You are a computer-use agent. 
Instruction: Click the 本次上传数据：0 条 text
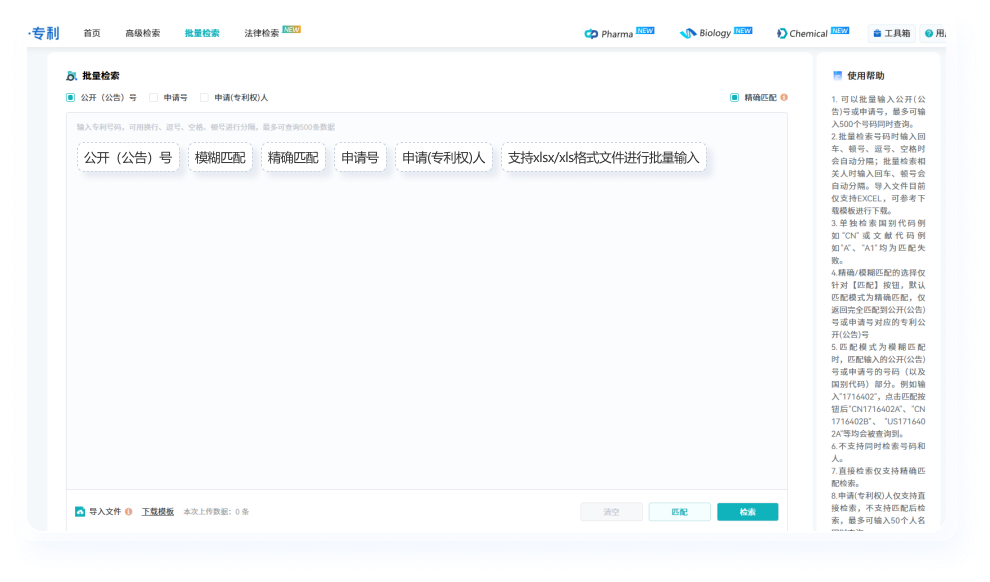point(216,511)
